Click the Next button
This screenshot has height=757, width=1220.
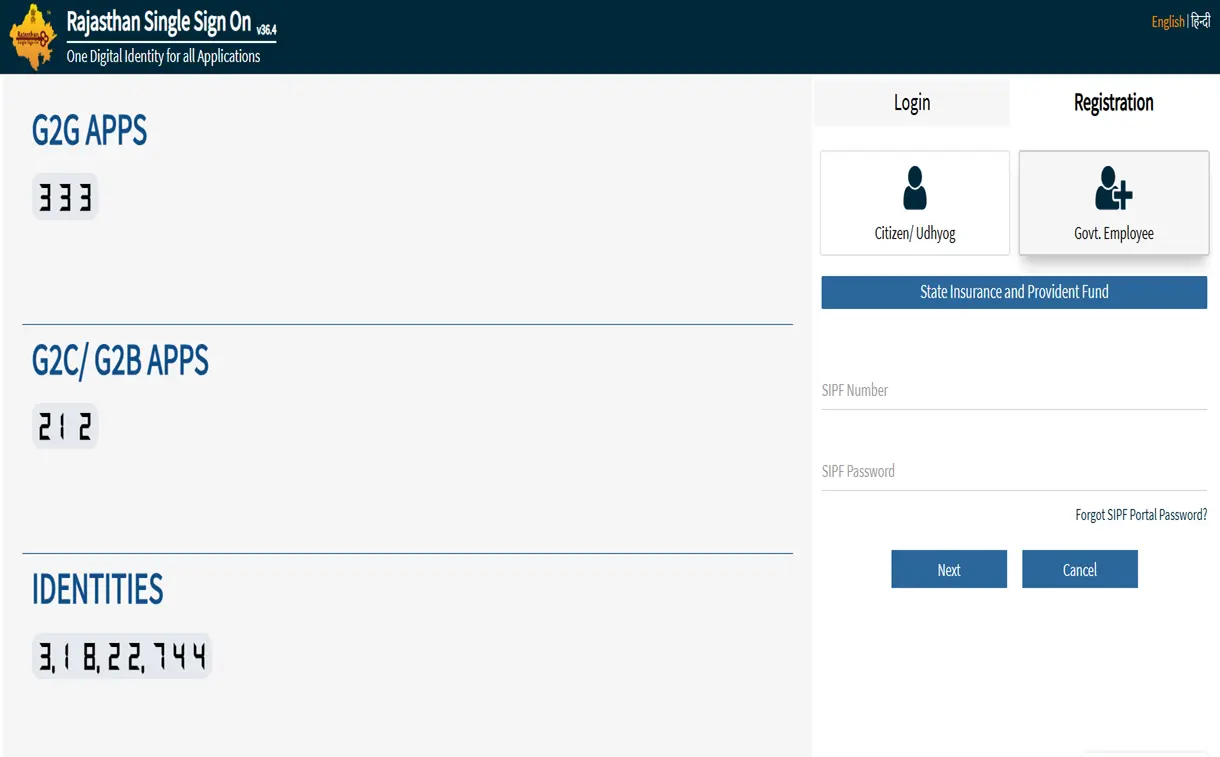point(949,569)
